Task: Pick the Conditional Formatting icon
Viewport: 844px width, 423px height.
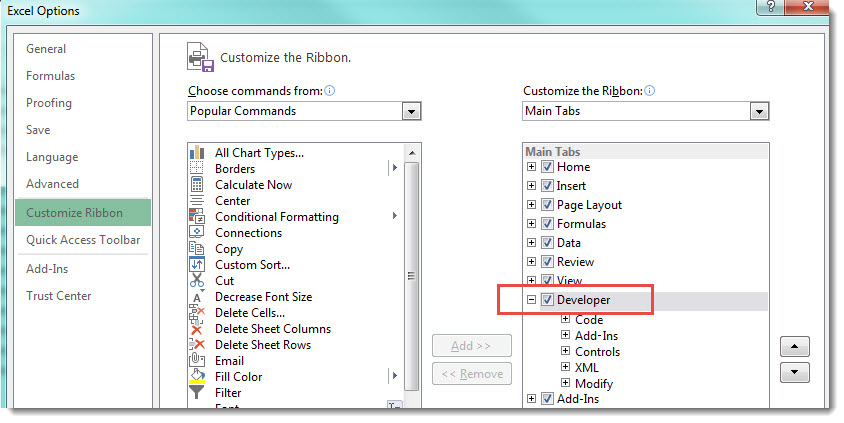Action: click(x=197, y=216)
